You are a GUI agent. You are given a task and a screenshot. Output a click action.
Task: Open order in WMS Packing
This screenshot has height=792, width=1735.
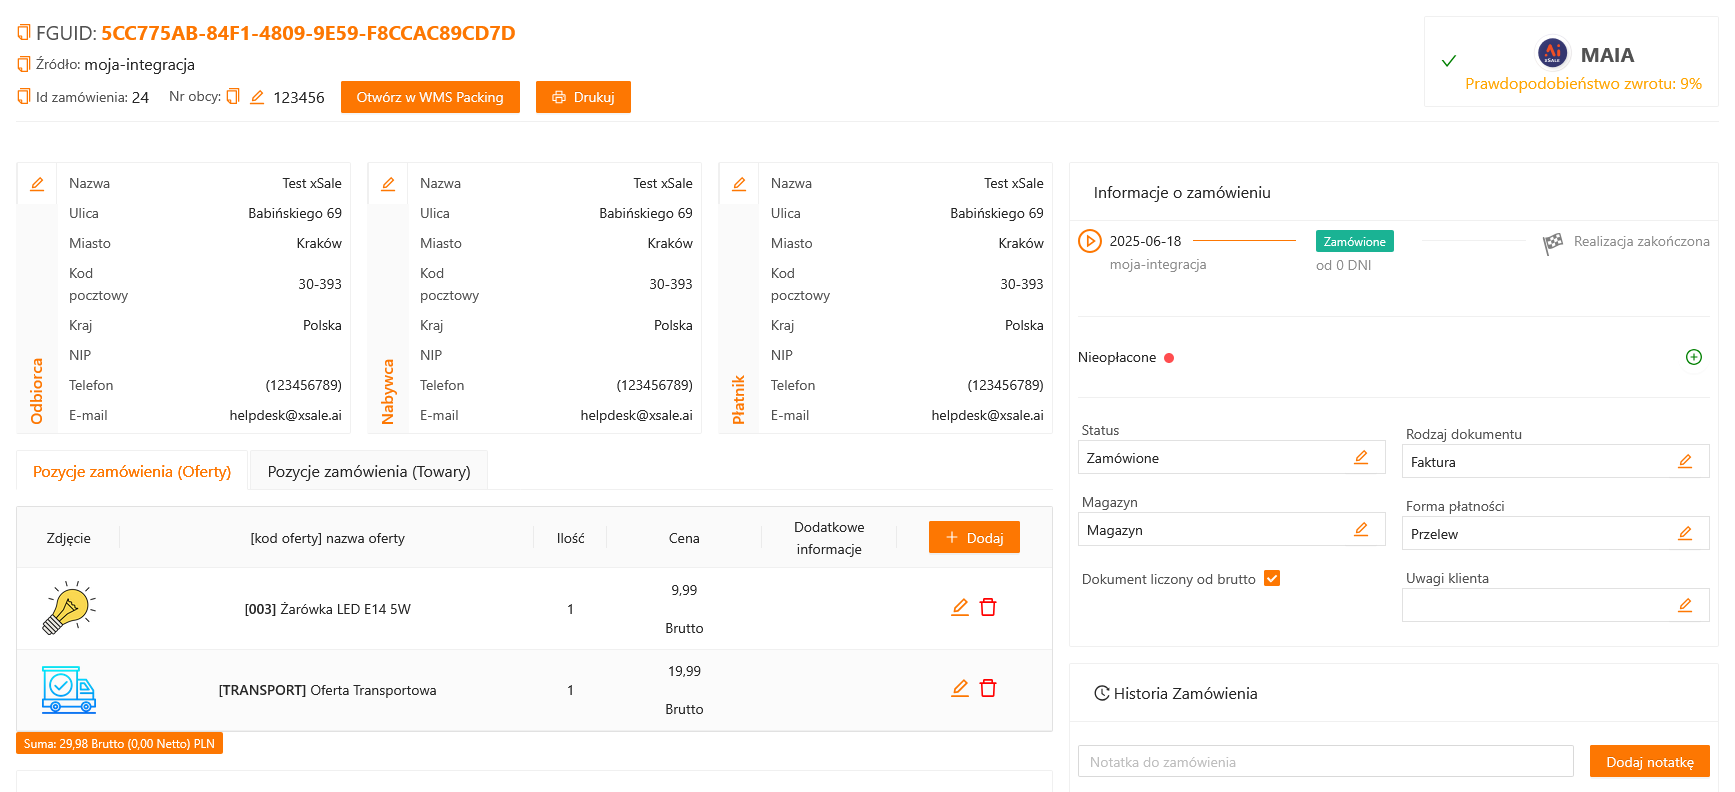tap(430, 97)
